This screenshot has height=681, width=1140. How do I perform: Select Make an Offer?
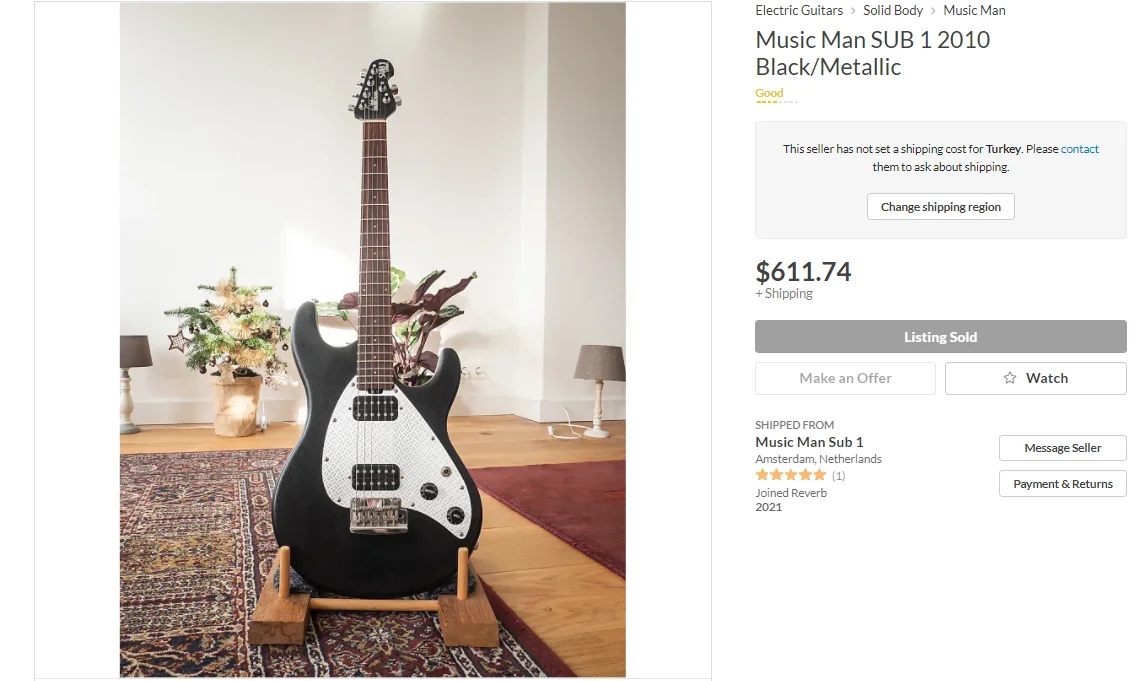pyautogui.click(x=845, y=378)
